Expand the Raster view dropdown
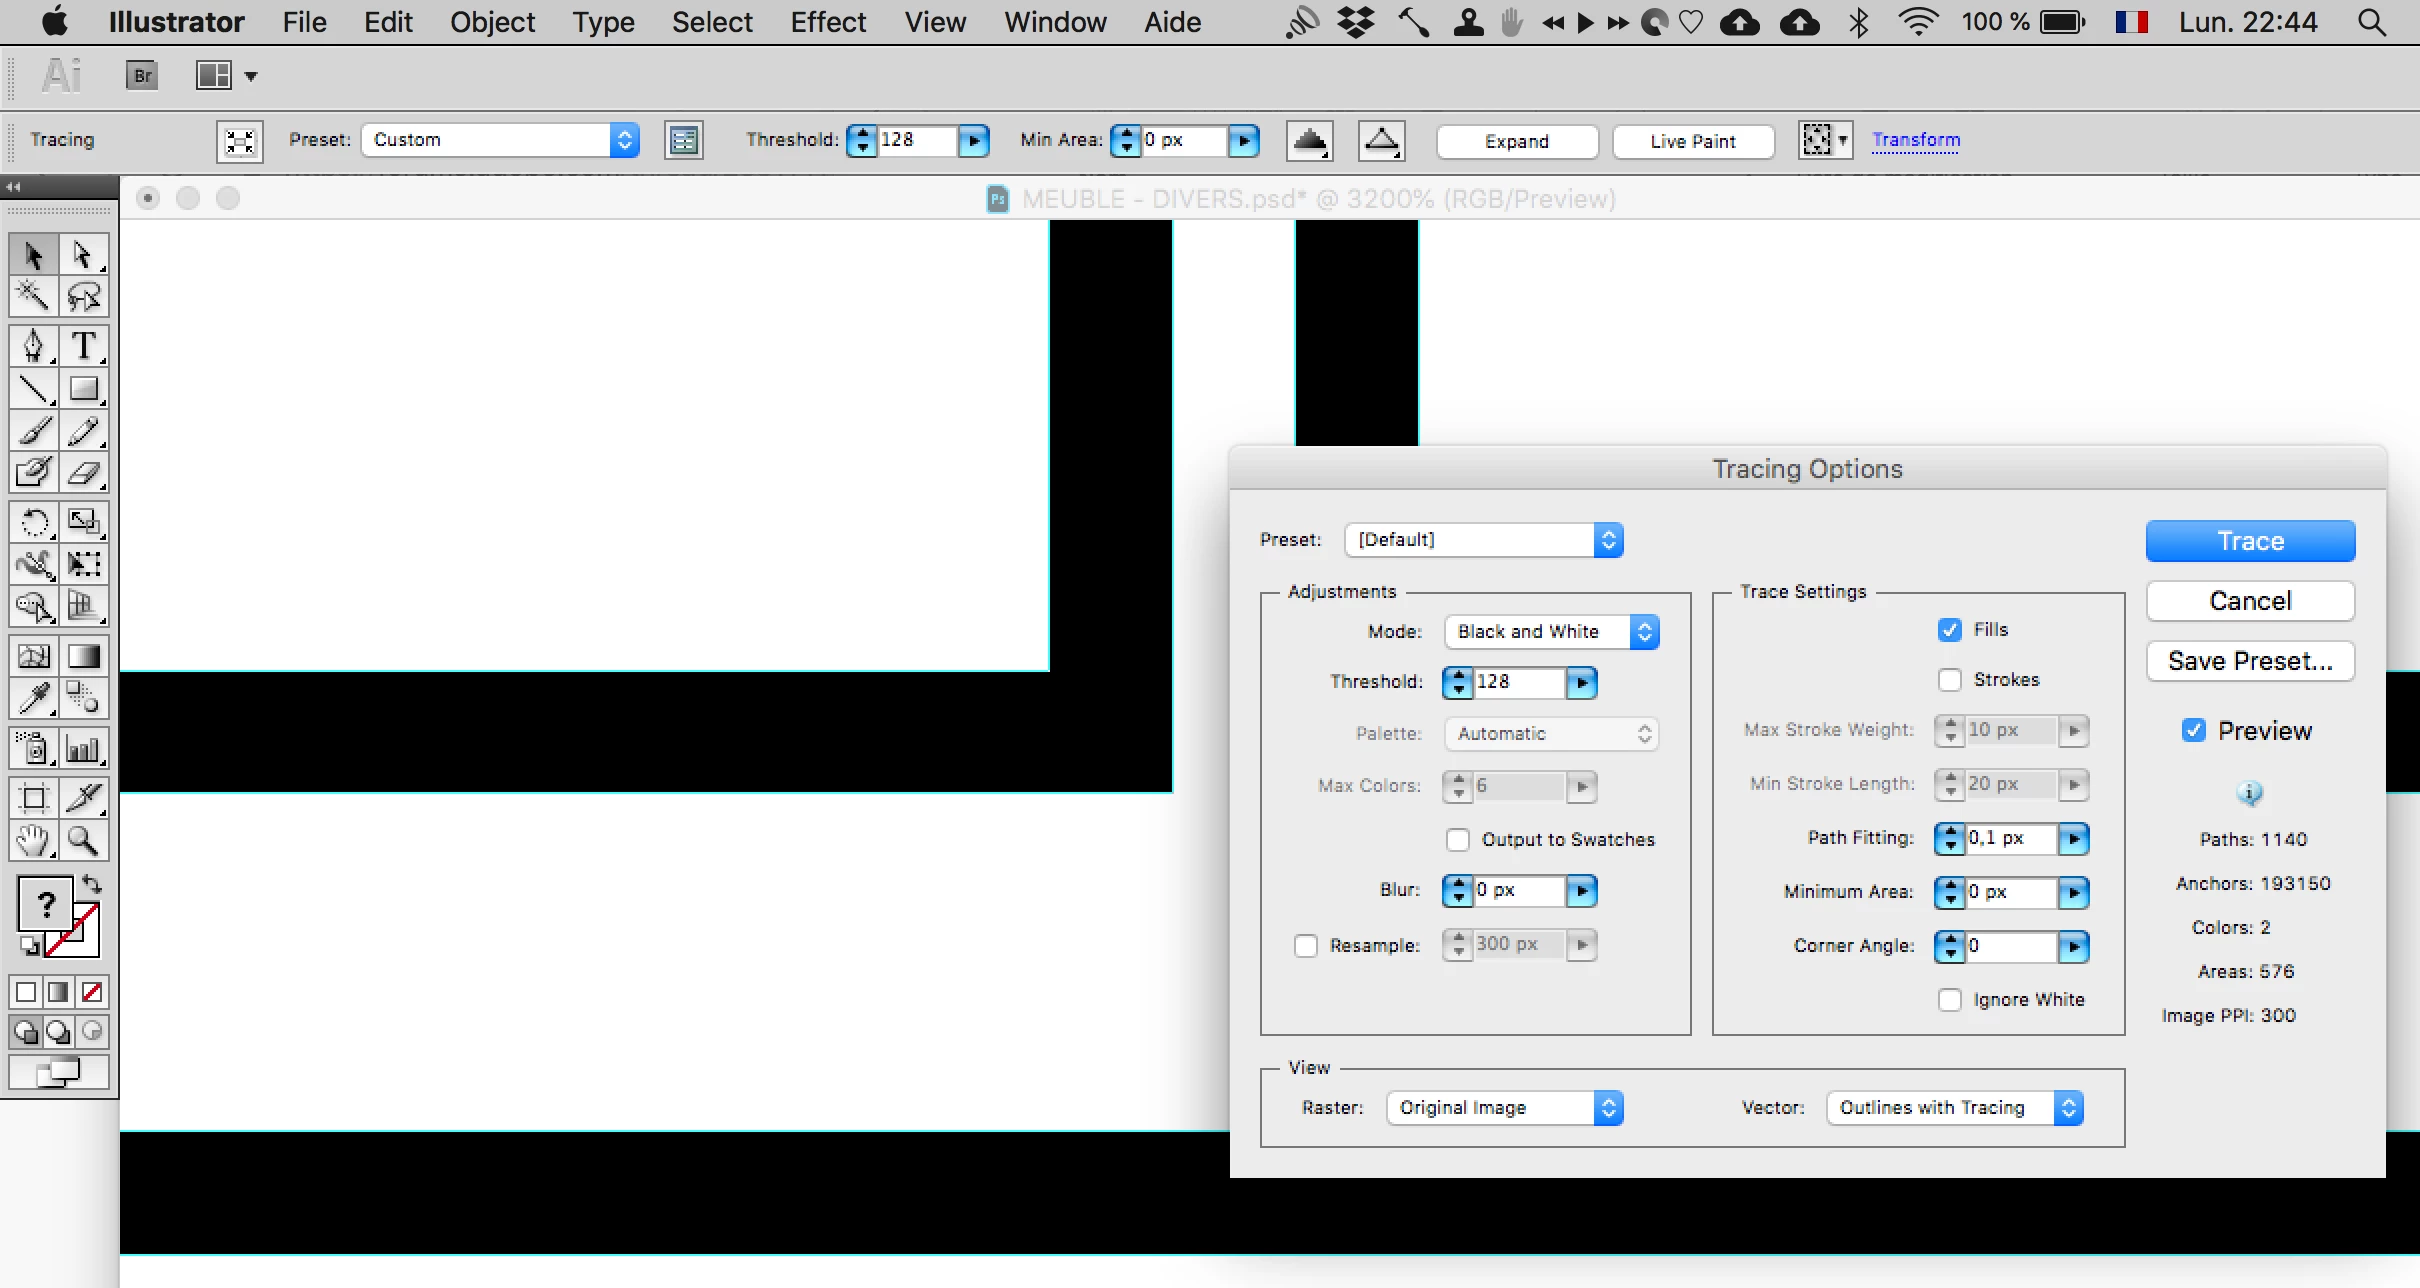The image size is (2420, 1288). pyautogui.click(x=1504, y=1108)
